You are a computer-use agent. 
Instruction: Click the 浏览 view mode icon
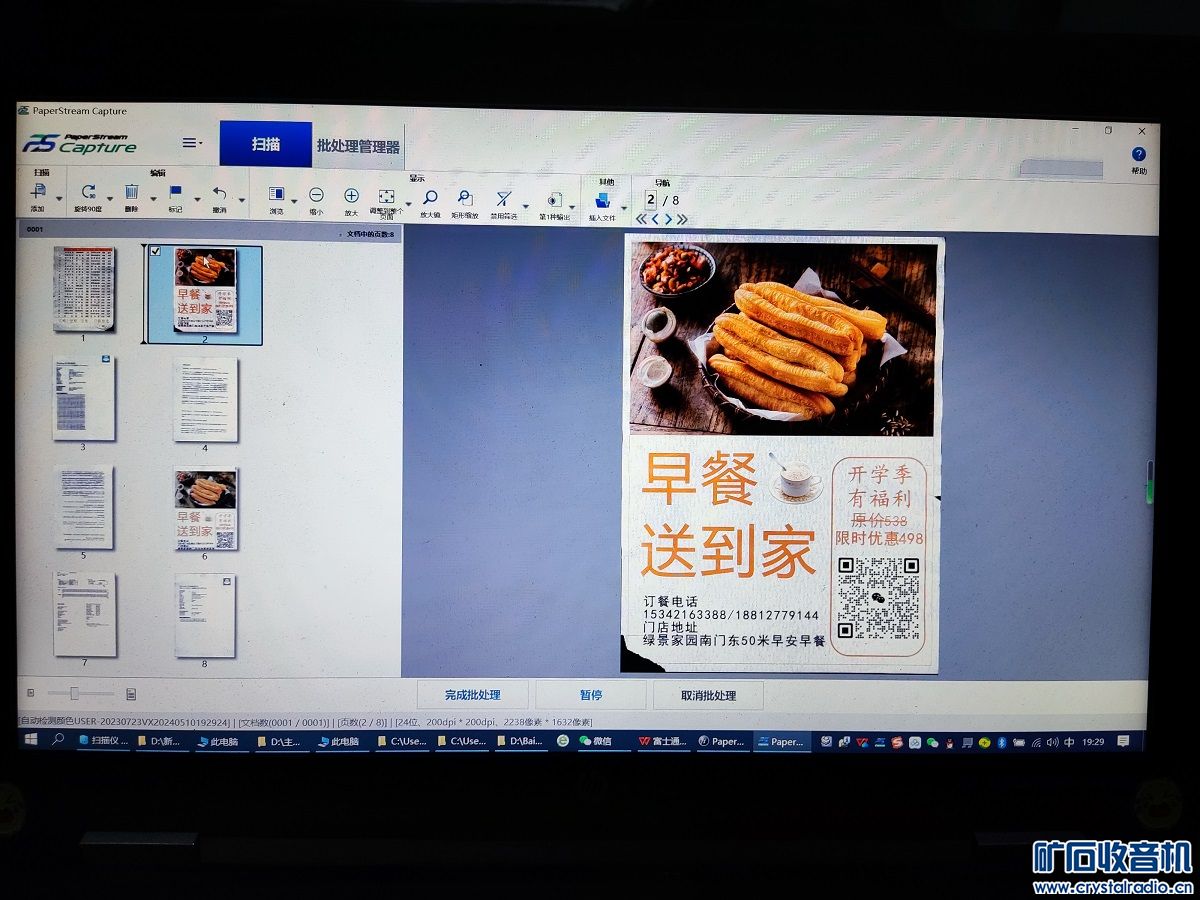pyautogui.click(x=277, y=194)
